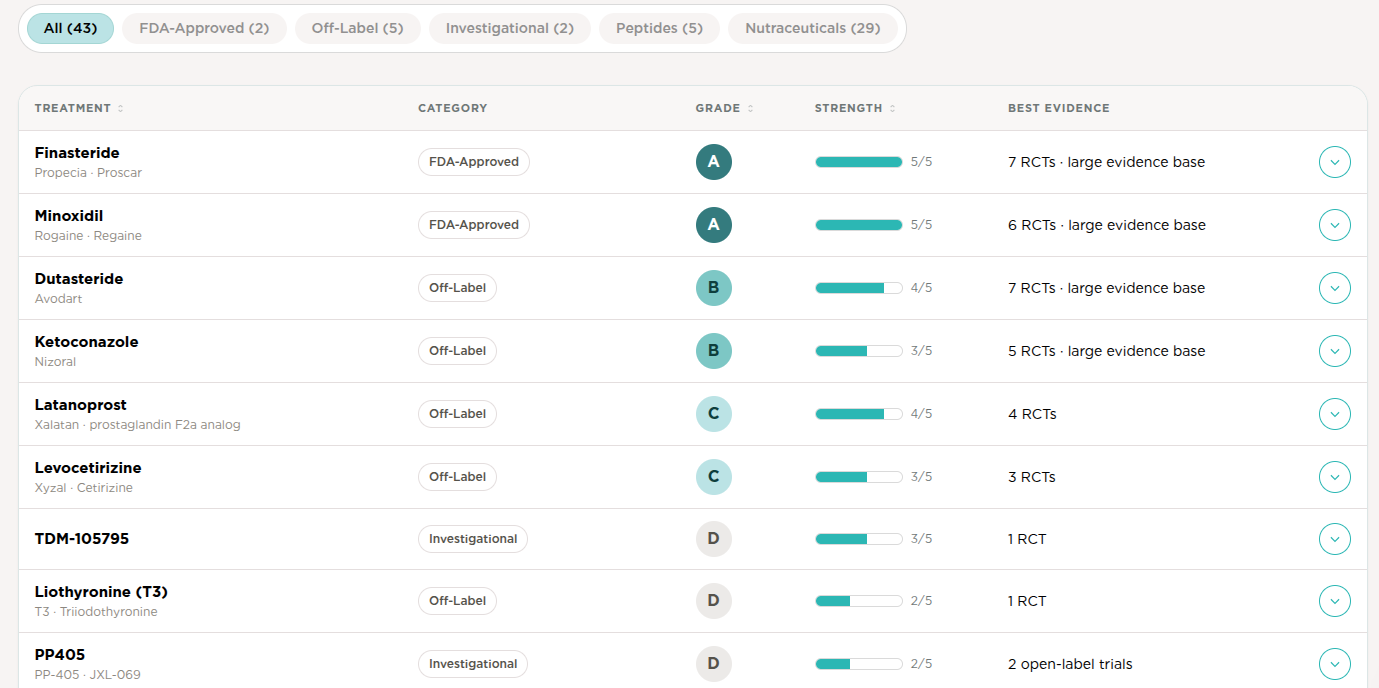Click the Off-Label tag on Dutasteride
The image size is (1379, 688).
click(x=457, y=288)
